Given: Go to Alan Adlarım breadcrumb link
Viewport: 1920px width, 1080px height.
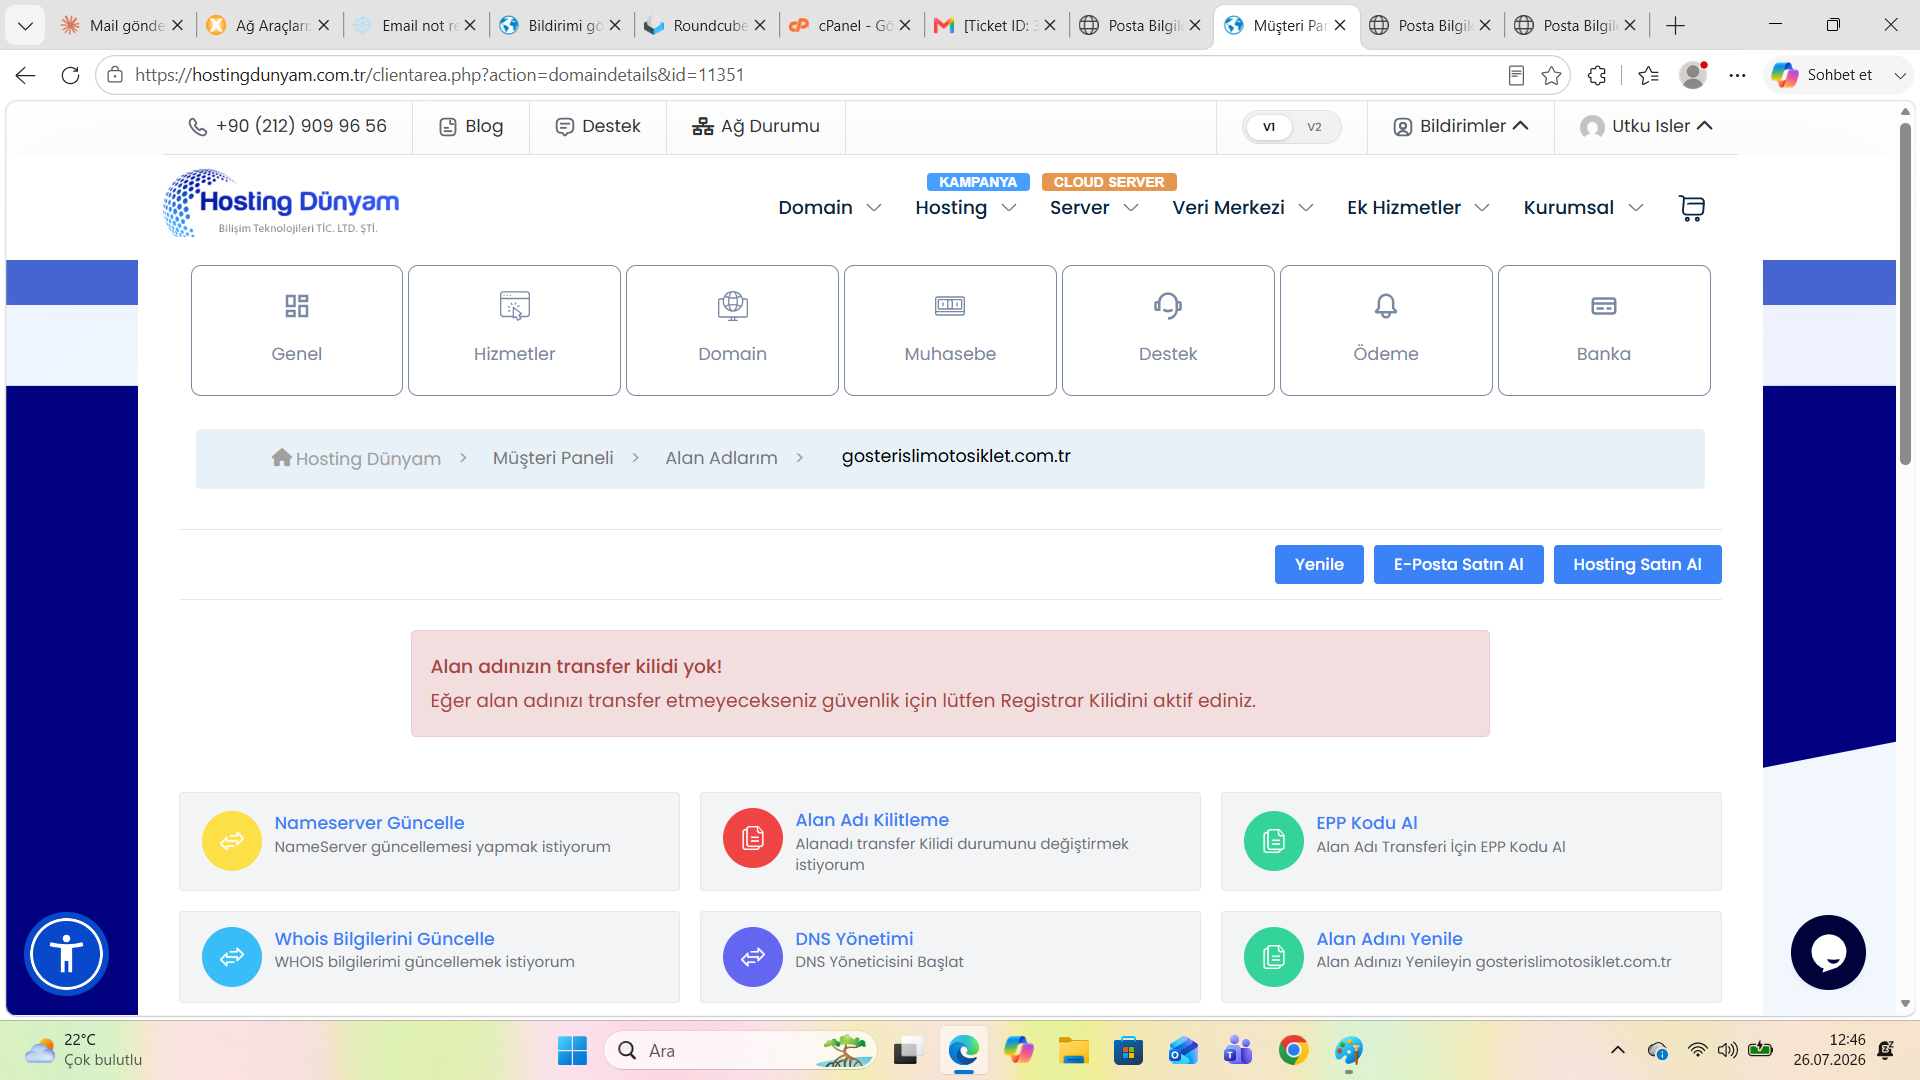Looking at the screenshot, I should pos(721,458).
